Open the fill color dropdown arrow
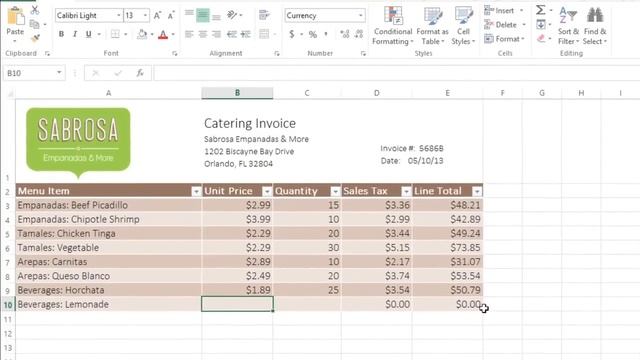 coord(152,34)
